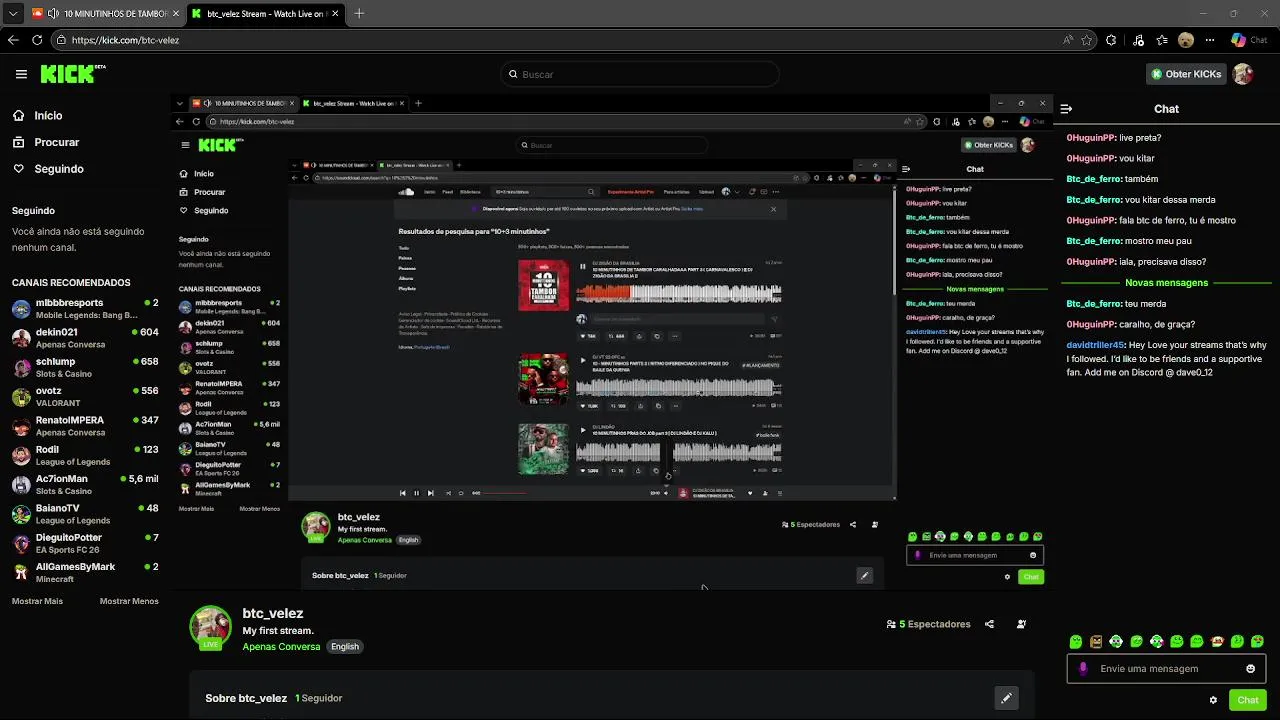Open browser settings three-dot menu

coord(1210,40)
